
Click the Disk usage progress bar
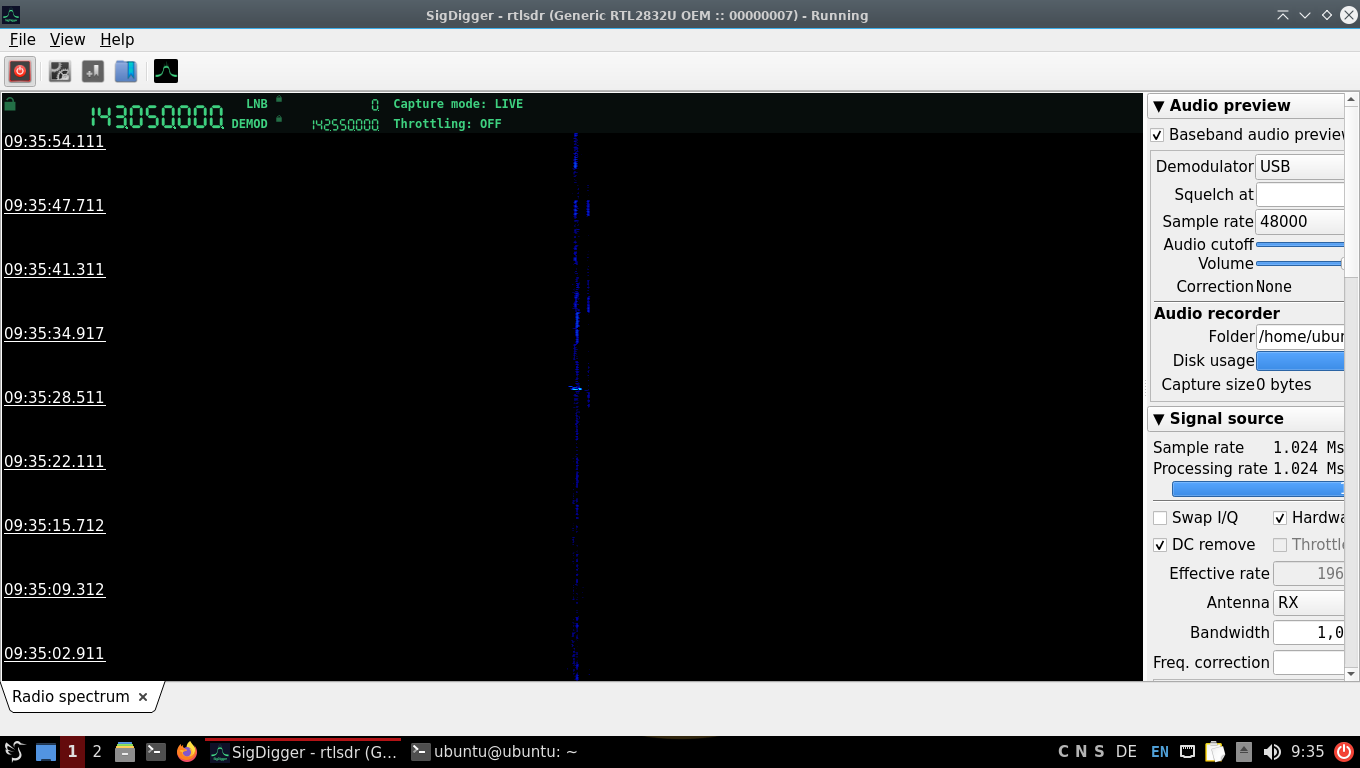[1300, 361]
